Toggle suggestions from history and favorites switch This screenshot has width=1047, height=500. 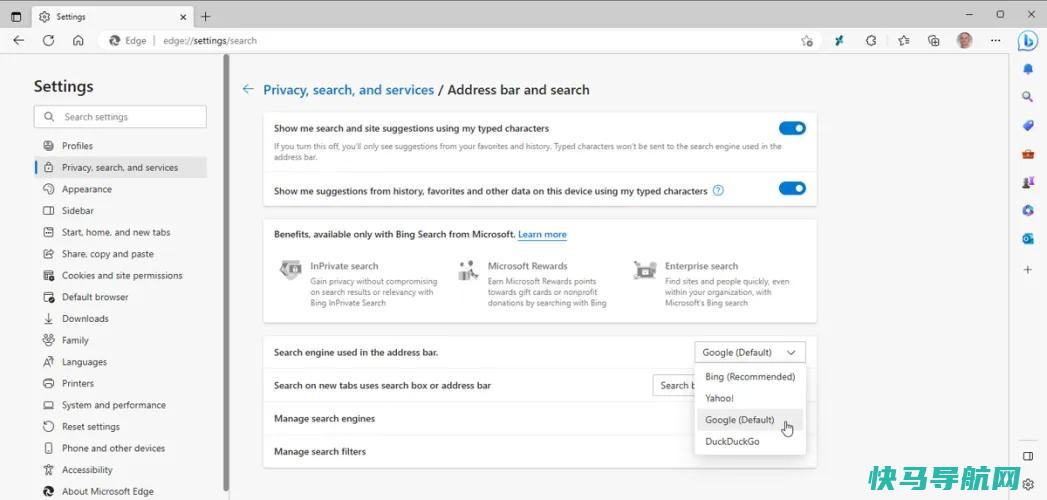[792, 189]
